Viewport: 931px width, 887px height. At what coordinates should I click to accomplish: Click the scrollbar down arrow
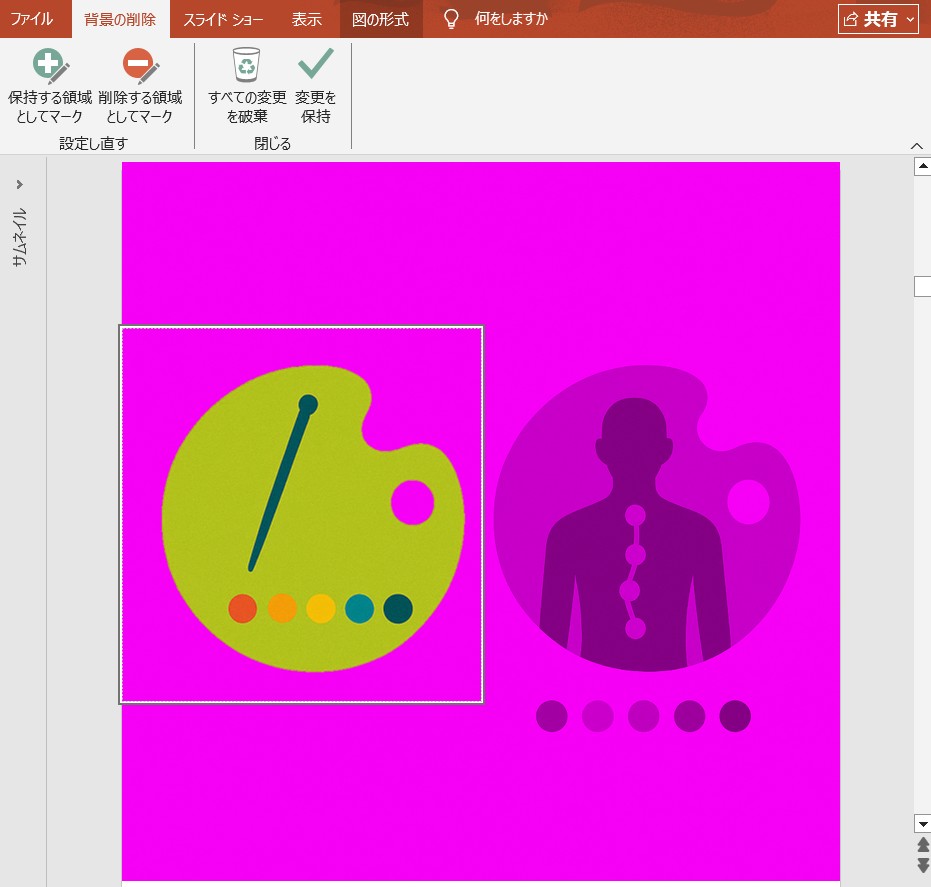922,823
